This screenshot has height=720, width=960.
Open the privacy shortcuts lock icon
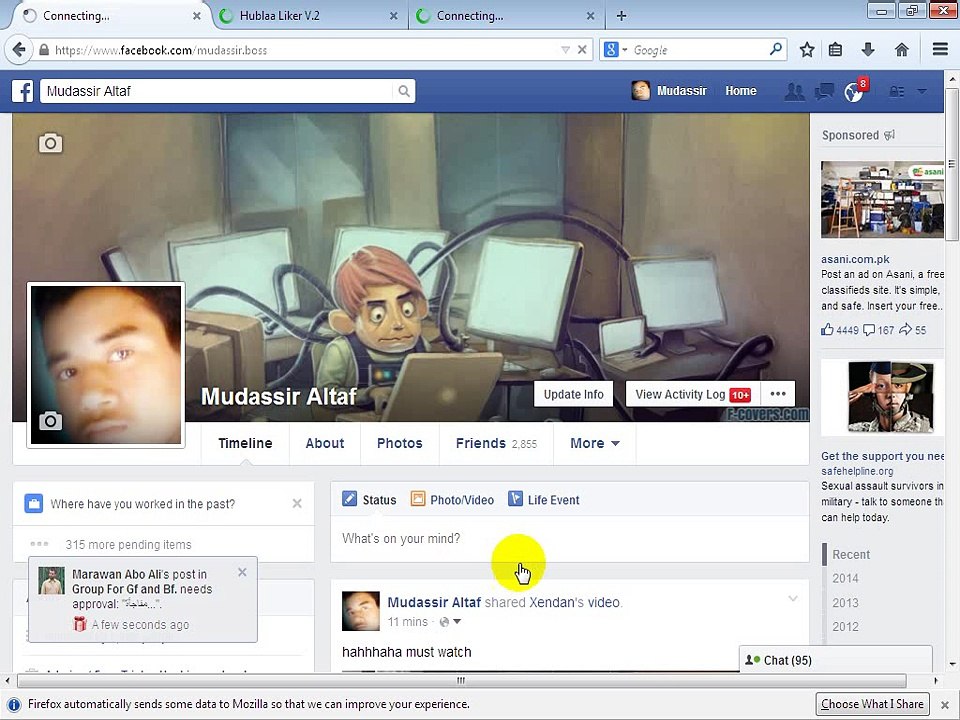[897, 92]
